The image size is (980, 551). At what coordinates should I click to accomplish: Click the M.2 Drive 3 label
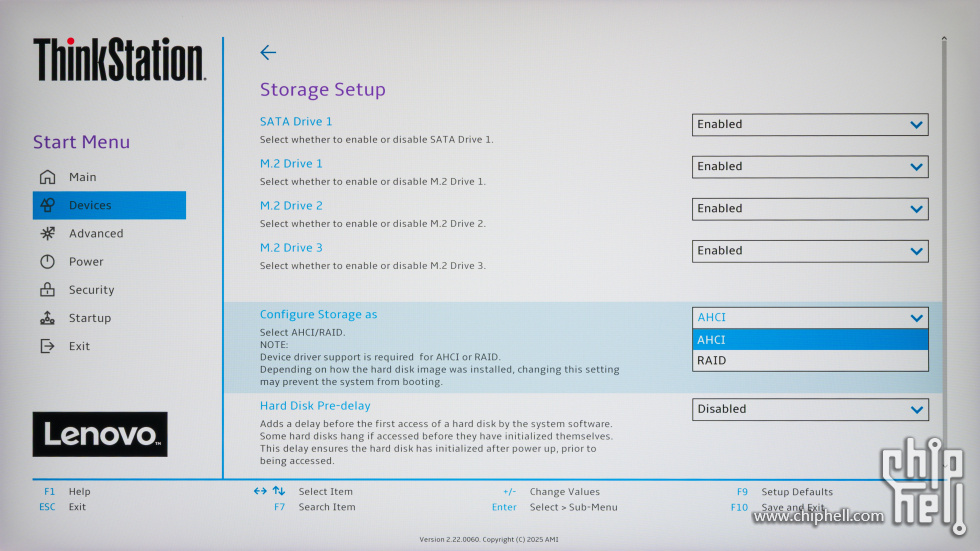point(291,247)
